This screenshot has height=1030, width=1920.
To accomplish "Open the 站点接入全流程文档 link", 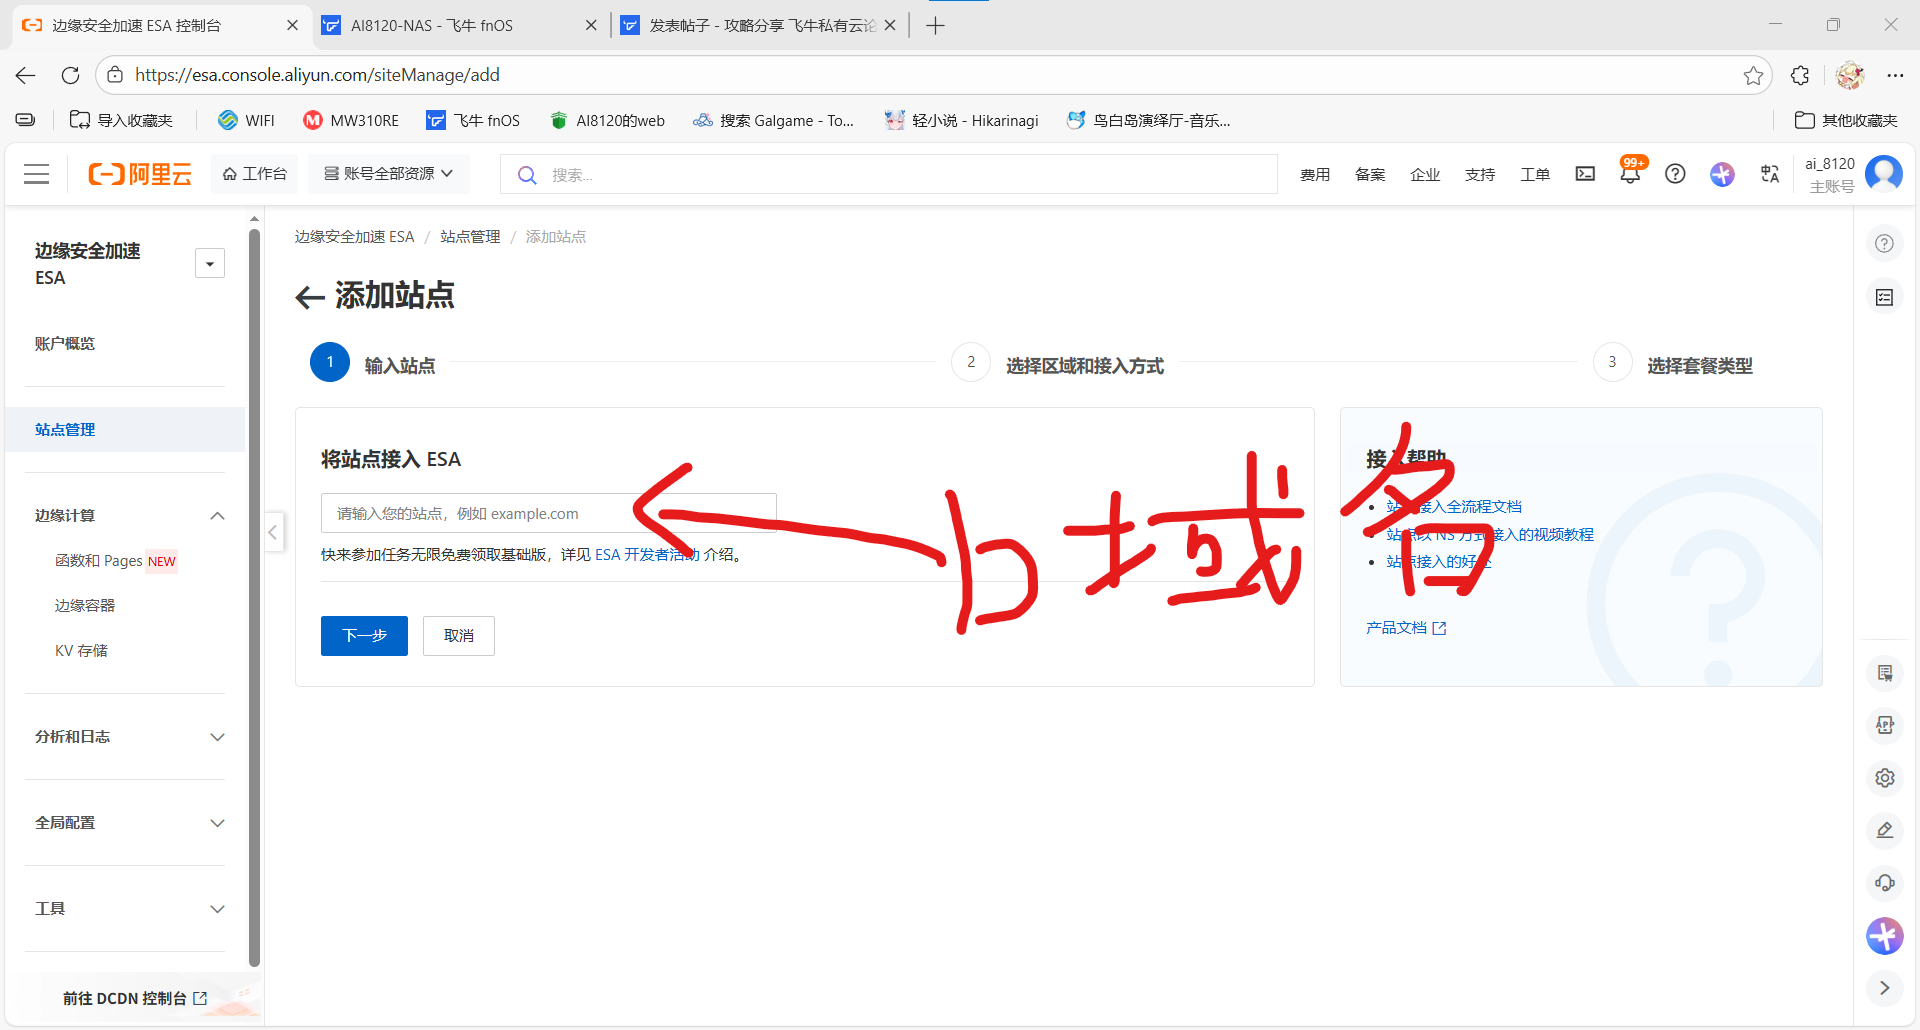I will pos(1452,506).
